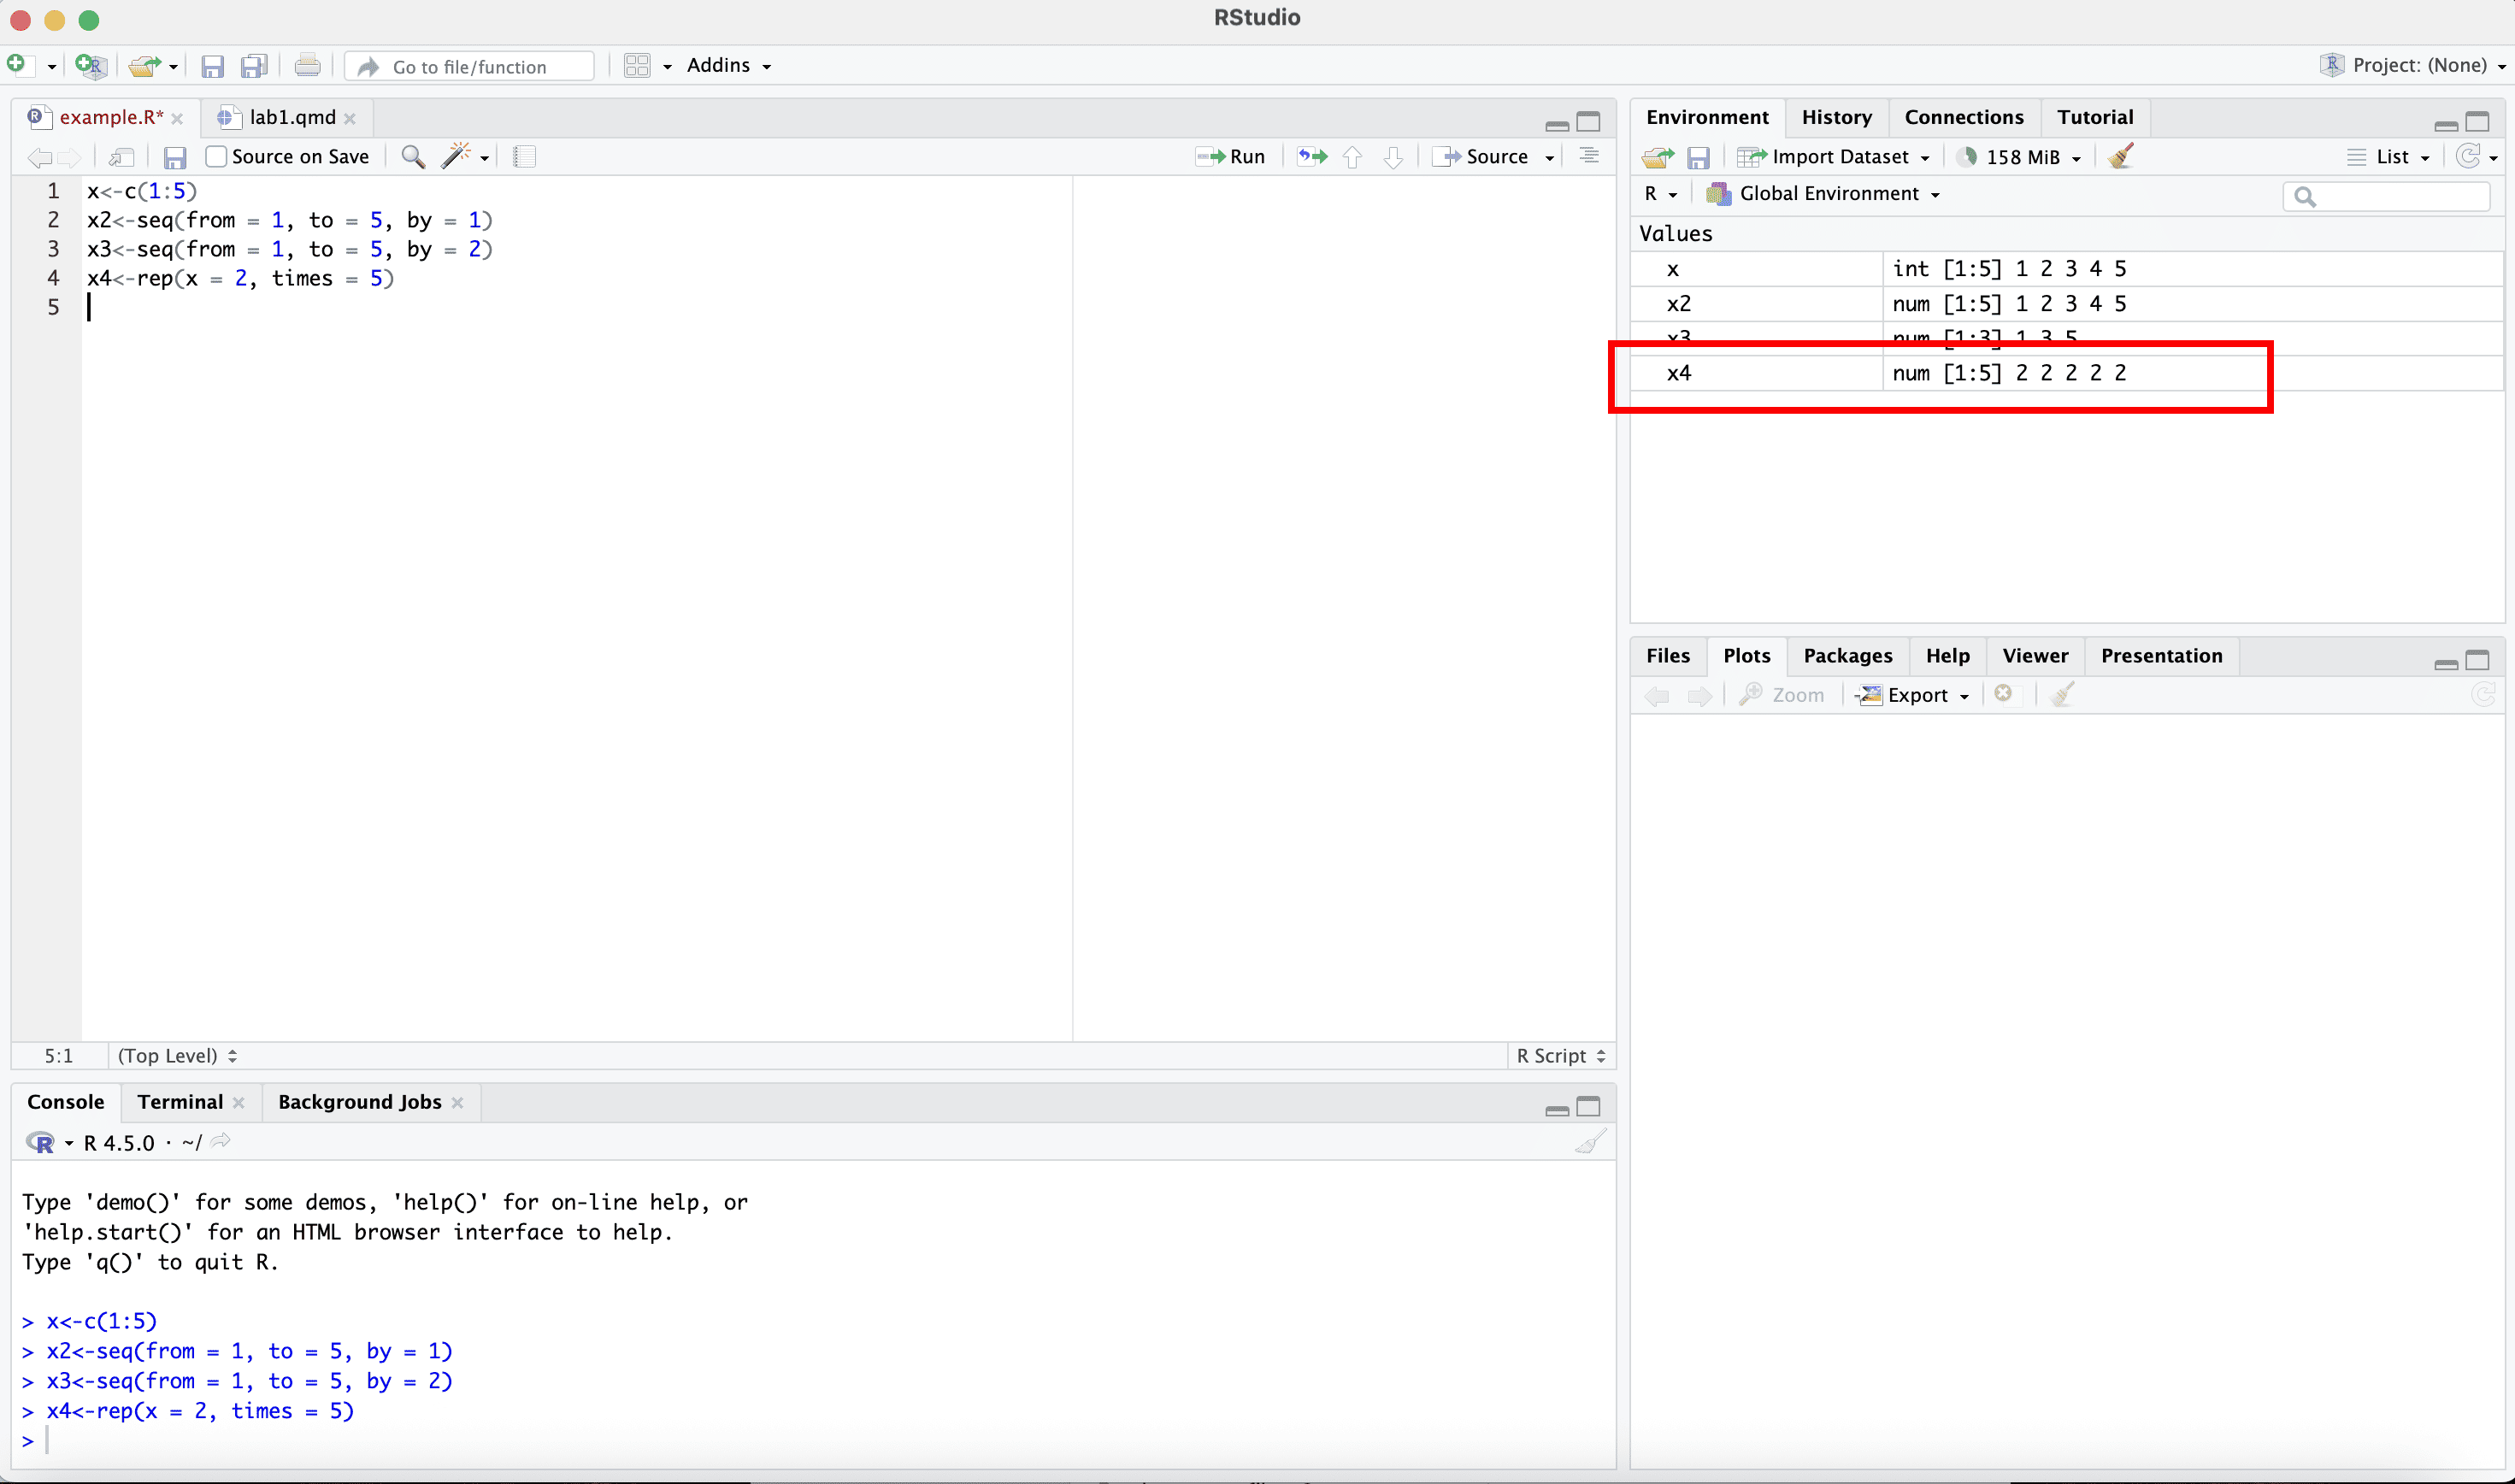Viewport: 2515px width, 1484px height.
Task: Show document outline icon in editor
Action: pos(1589,157)
